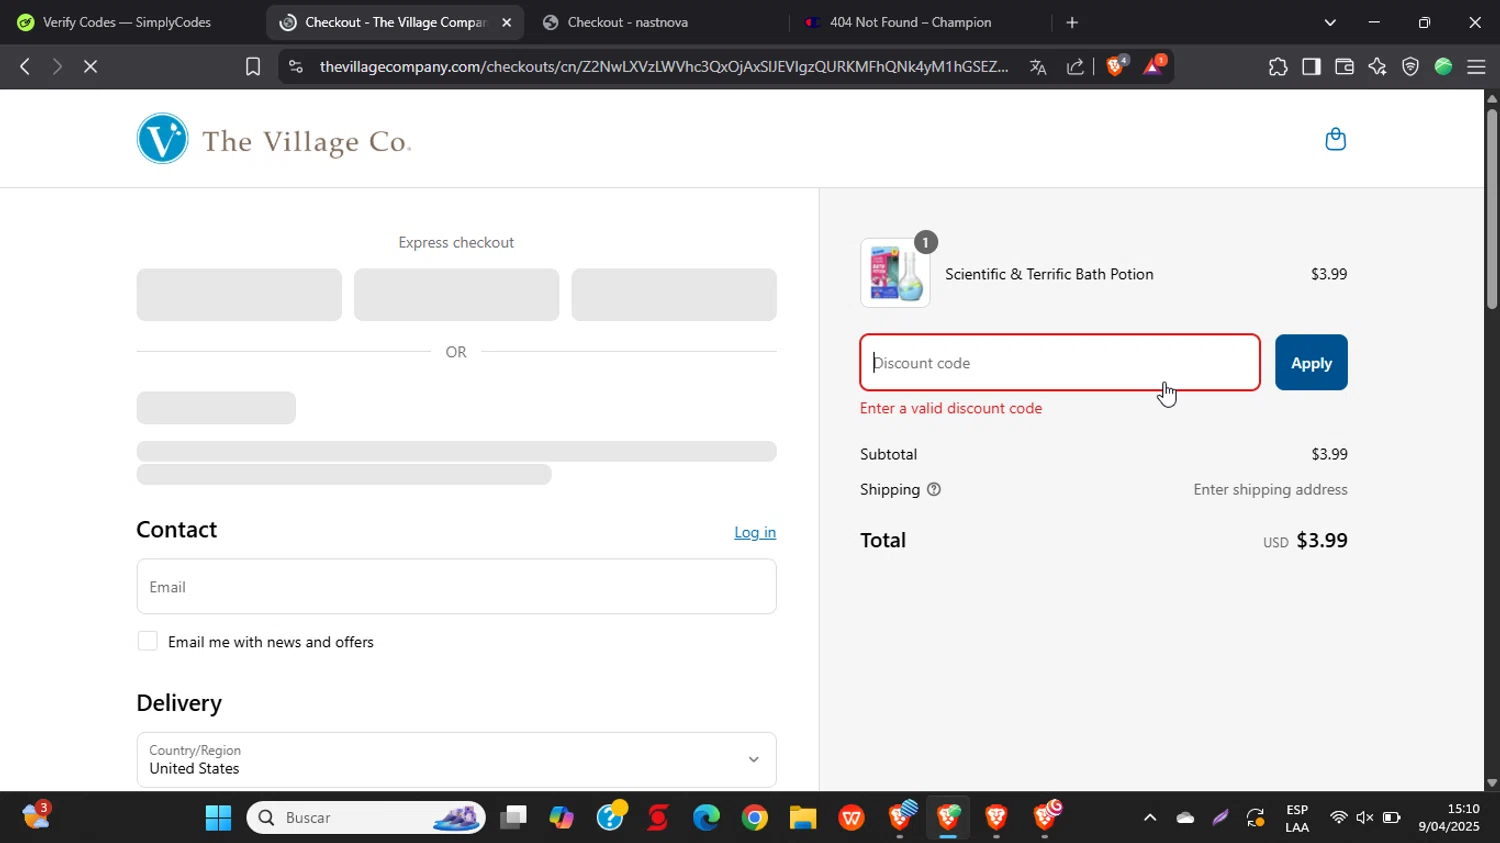Open the translate page icon
Image resolution: width=1500 pixels, height=843 pixels.
pyautogui.click(x=1038, y=67)
